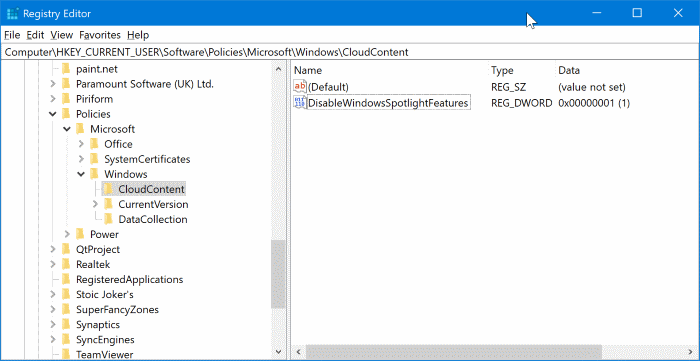Image resolution: width=700 pixels, height=361 pixels.
Task: Click the Office folder icon
Action: pos(94,144)
